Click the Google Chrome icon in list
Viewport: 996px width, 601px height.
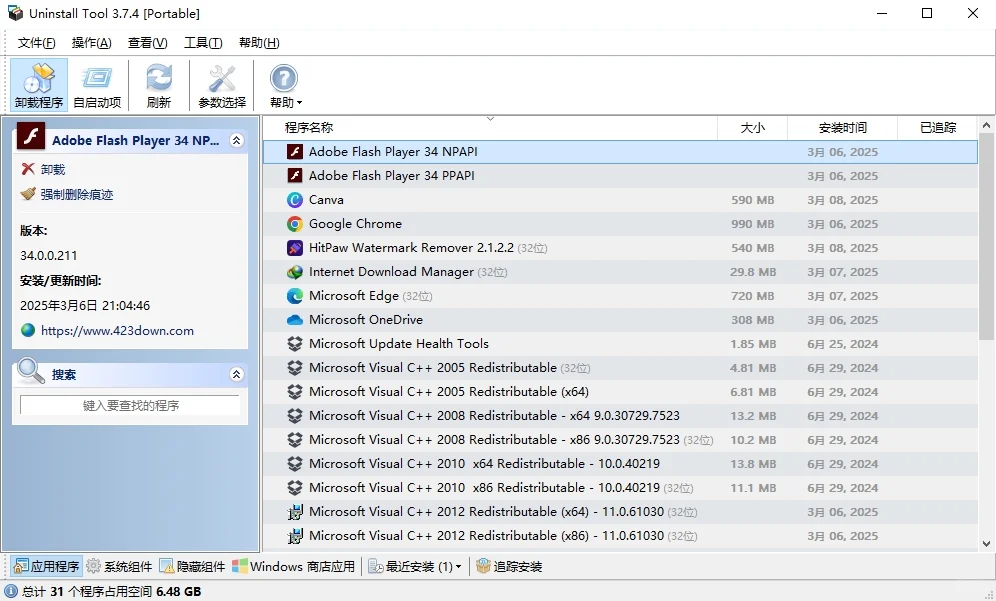point(295,224)
